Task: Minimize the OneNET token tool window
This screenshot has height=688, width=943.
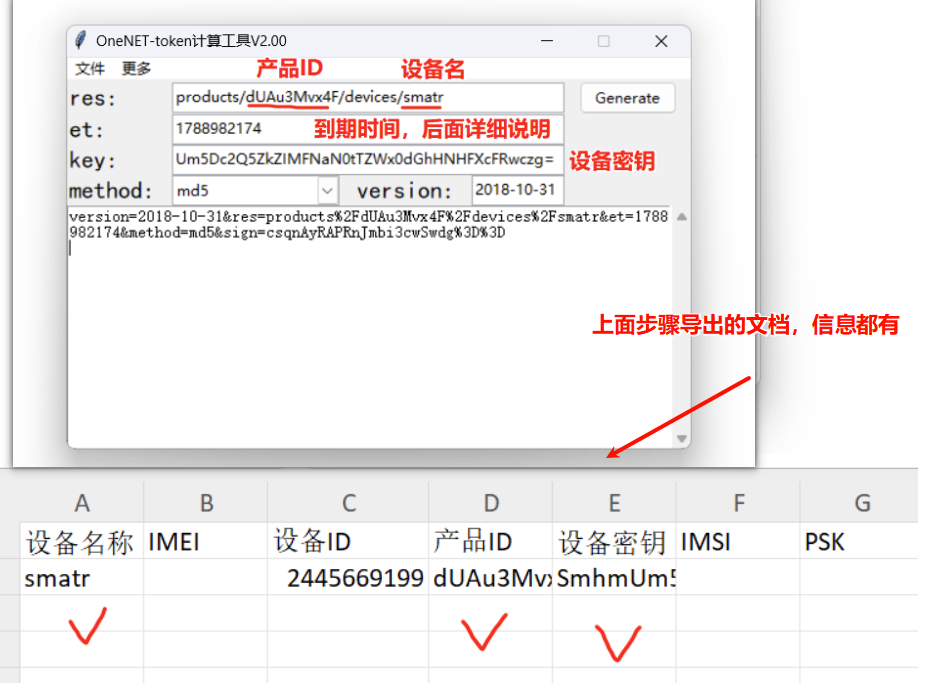Action: (547, 41)
